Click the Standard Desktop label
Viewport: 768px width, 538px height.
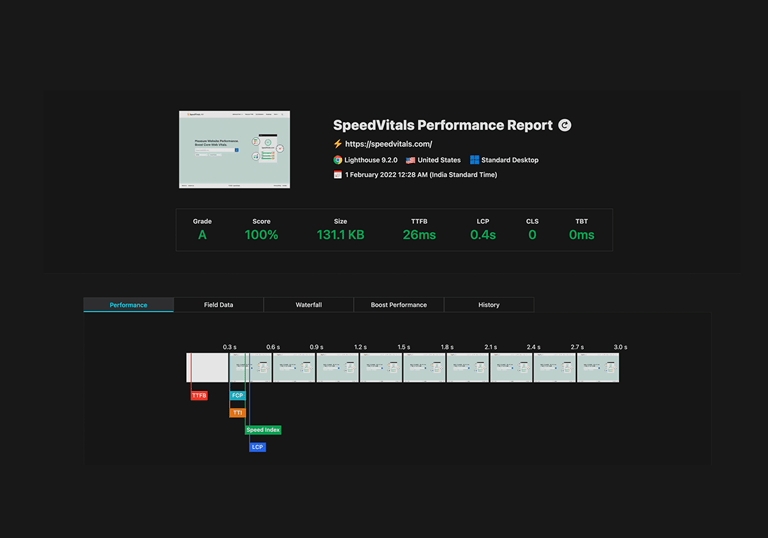509,160
